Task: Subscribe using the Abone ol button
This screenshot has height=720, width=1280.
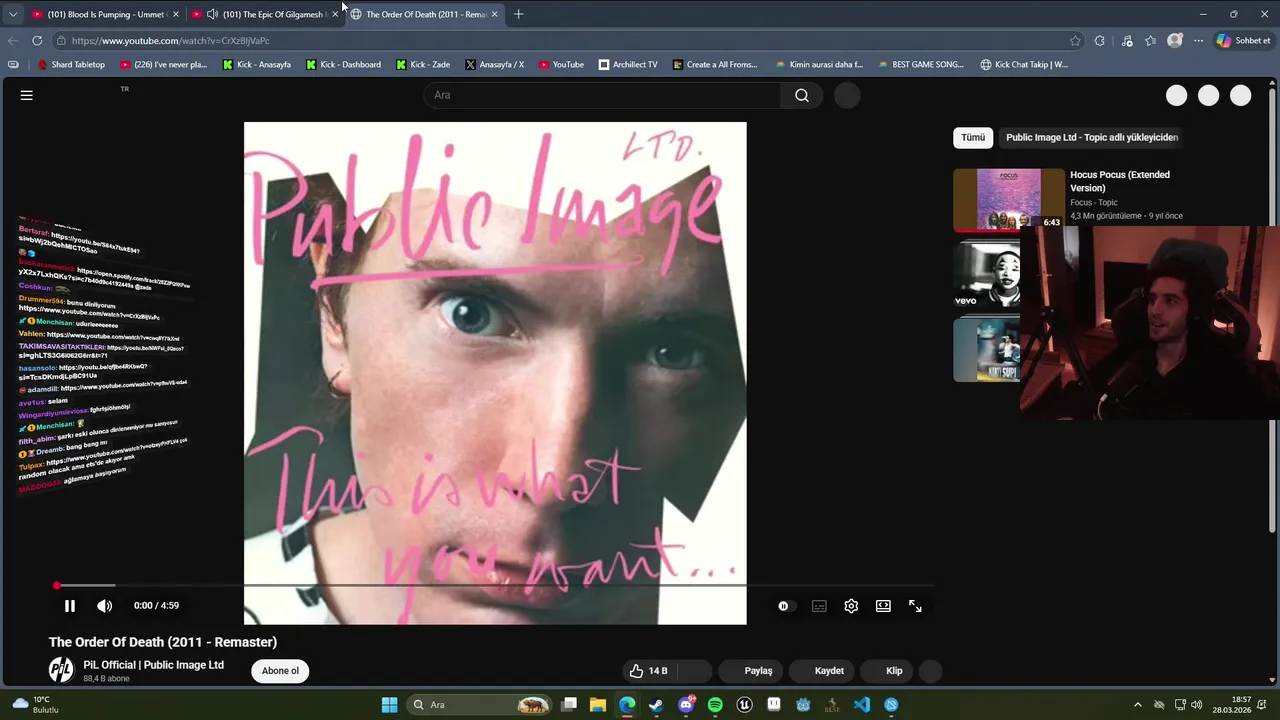Action: 280,671
